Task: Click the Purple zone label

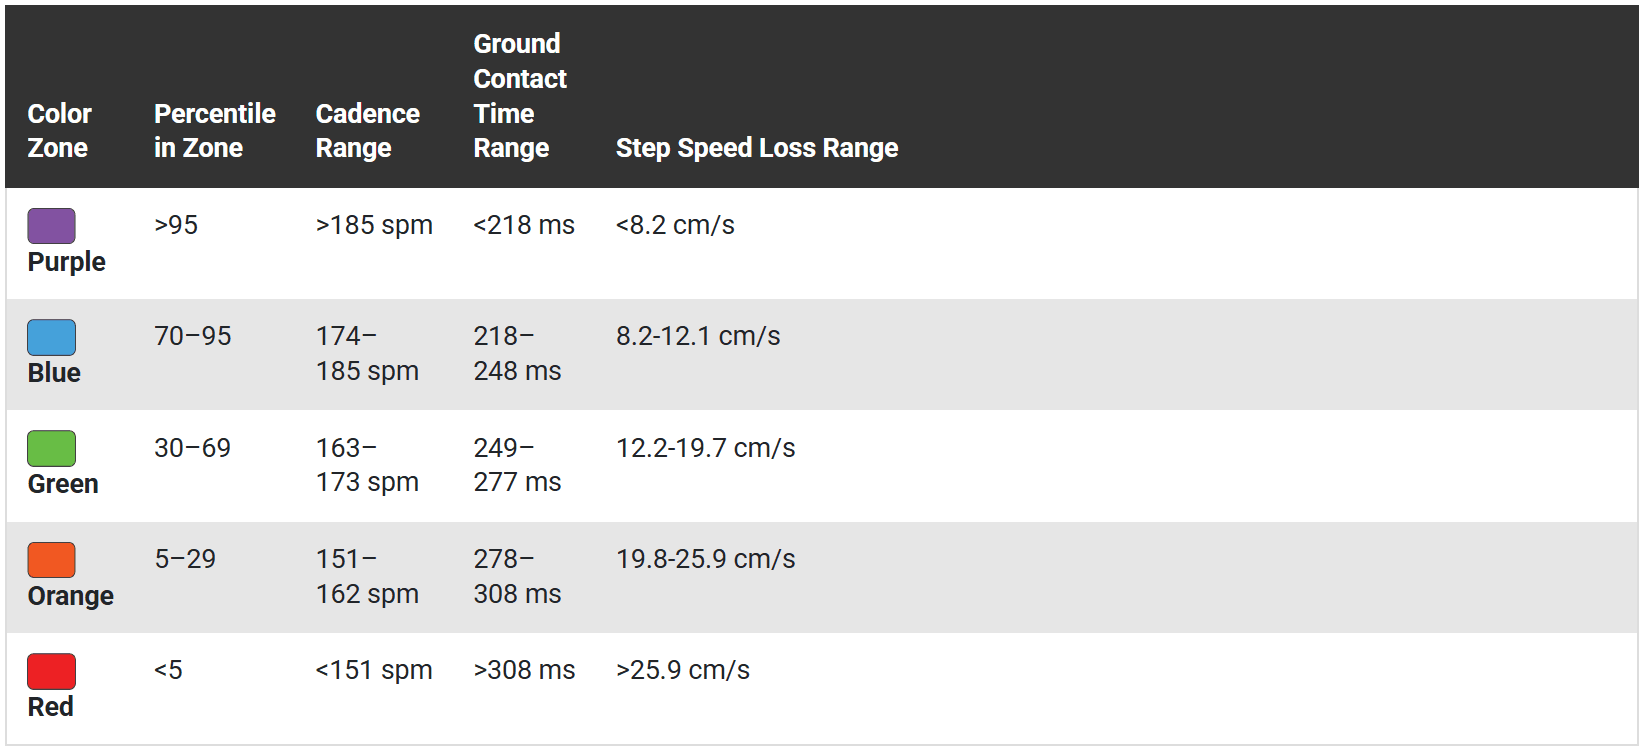Action: click(66, 262)
